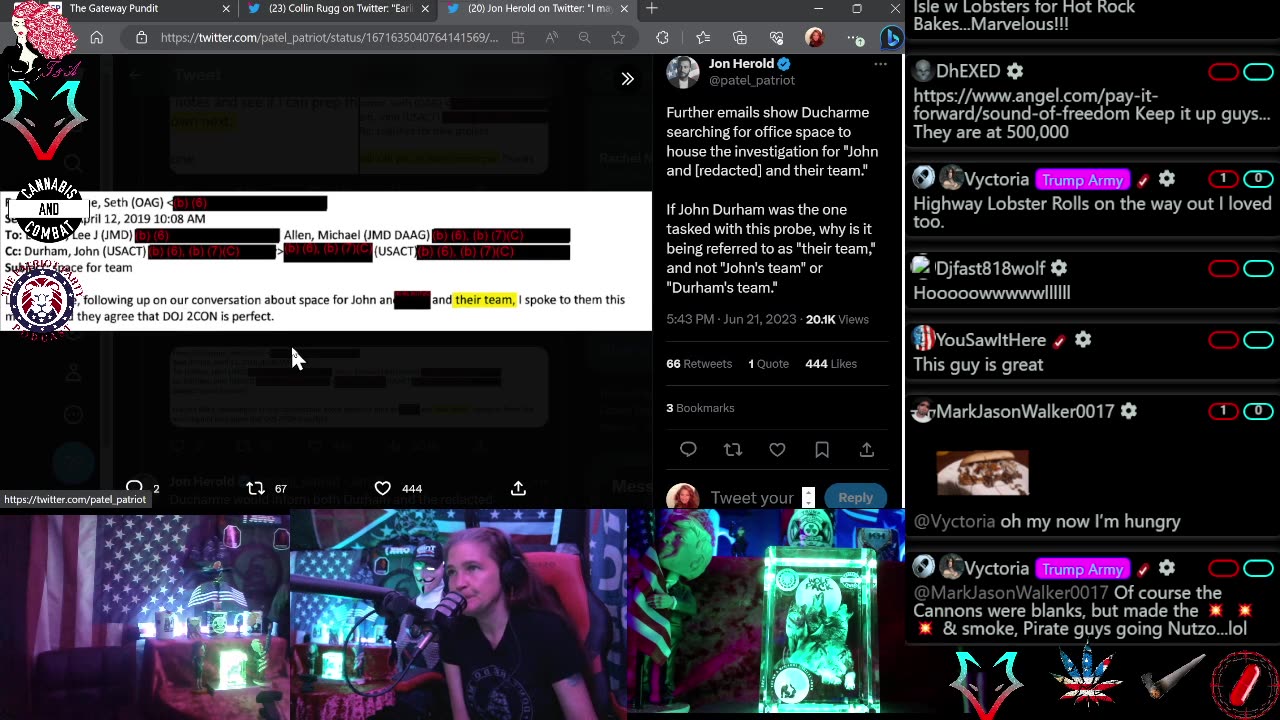This screenshot has width=1280, height=720.
Task: Click the tweet timestamp Jun 21, 2023
Action: coord(731,320)
